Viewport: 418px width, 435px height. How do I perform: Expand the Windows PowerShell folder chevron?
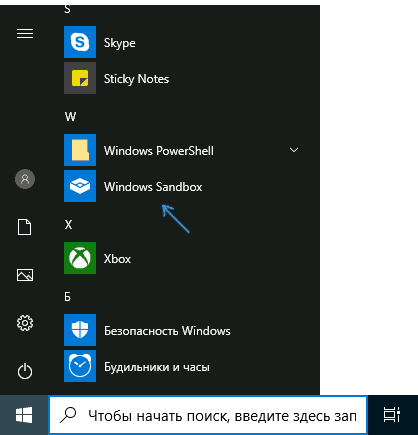294,150
